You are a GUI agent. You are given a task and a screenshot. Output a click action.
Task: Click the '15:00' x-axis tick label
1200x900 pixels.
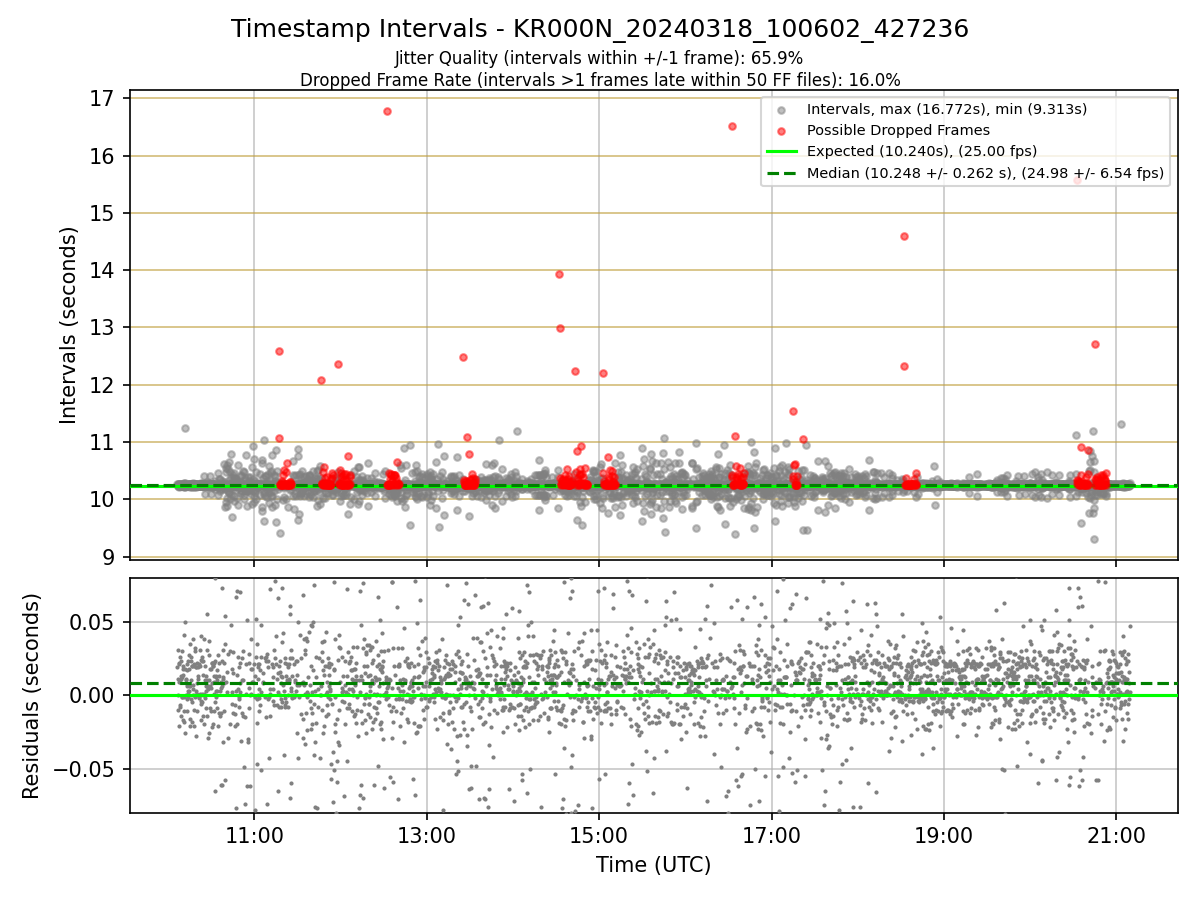click(x=599, y=836)
